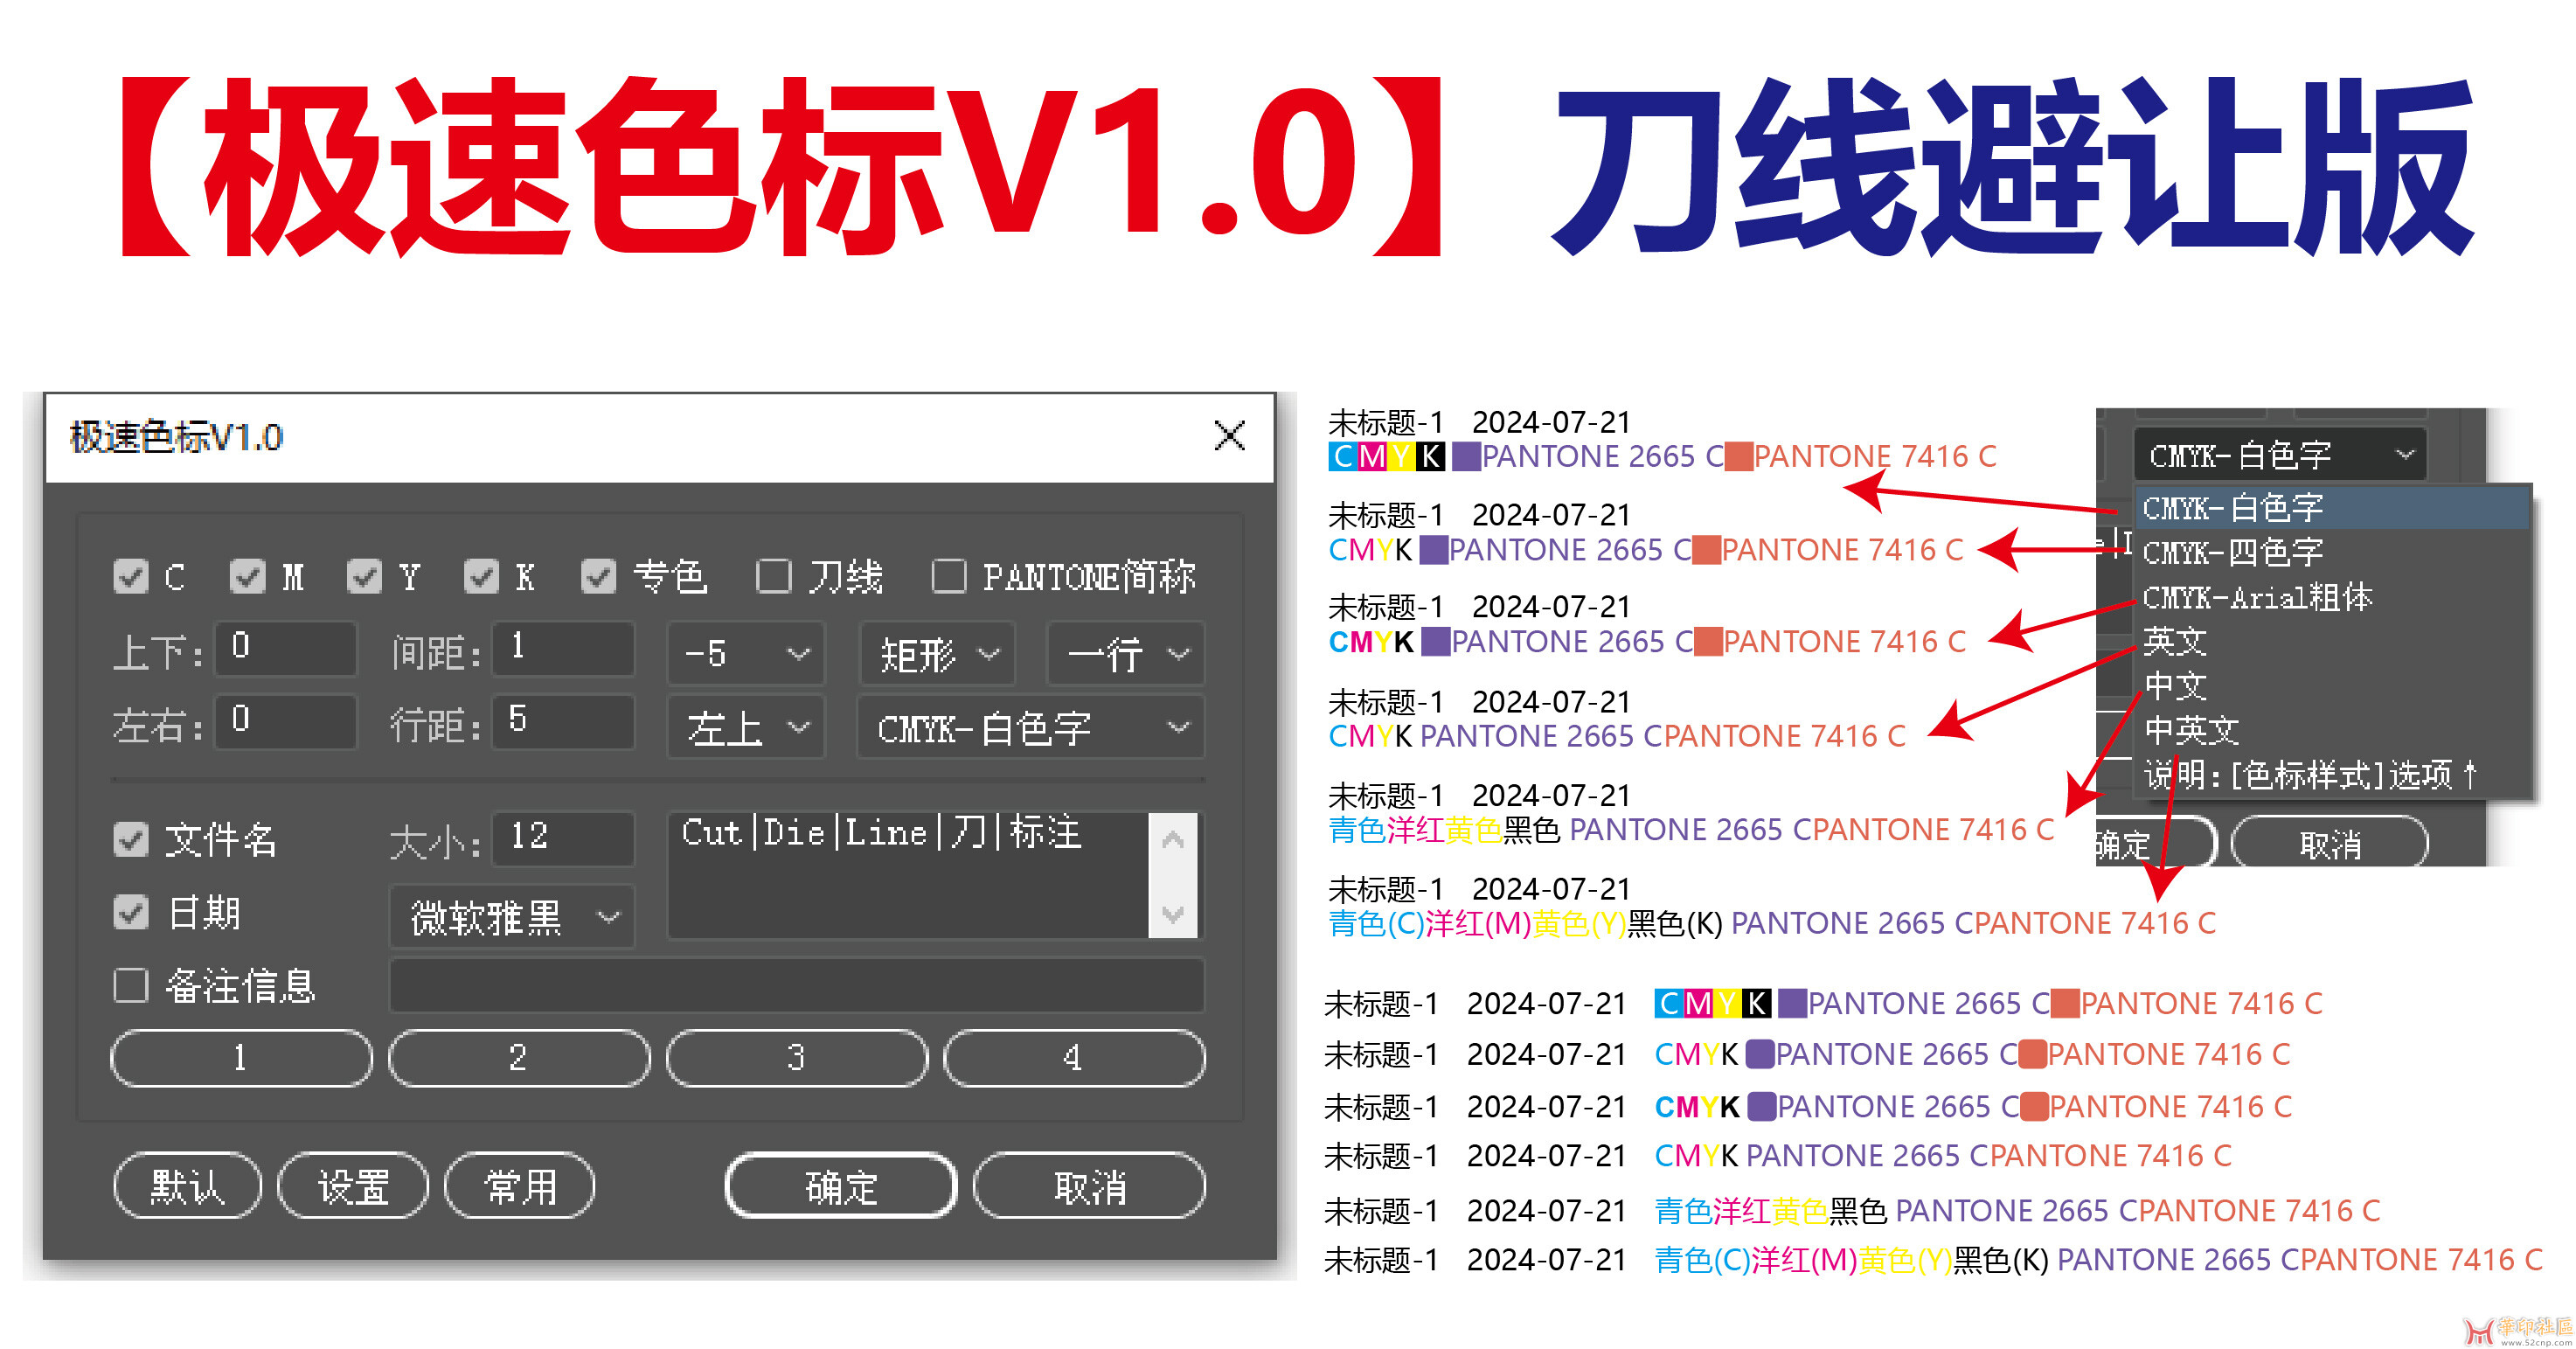The height and width of the screenshot is (1349, 2576).
Task: Click the 默认 button
Action: point(188,1186)
